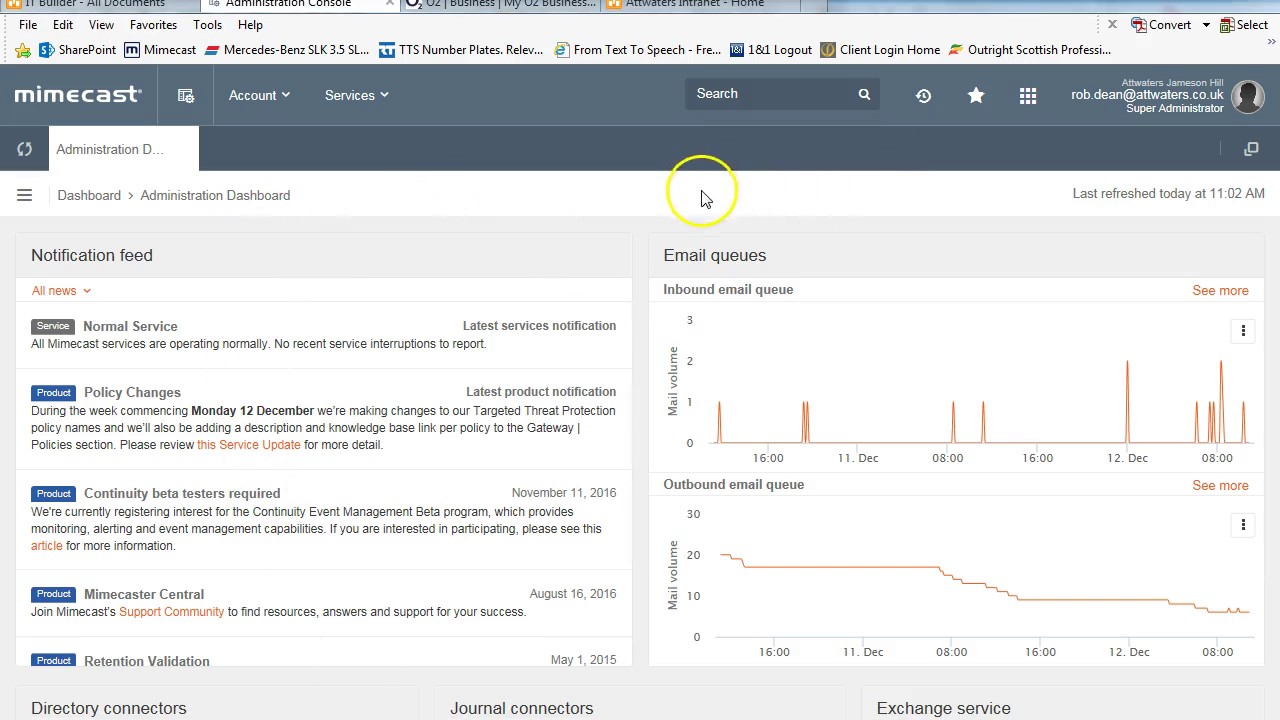Image resolution: width=1280 pixels, height=720 pixels.
Task: Open the TTS Number Plates bookmark
Action: pos(461,50)
